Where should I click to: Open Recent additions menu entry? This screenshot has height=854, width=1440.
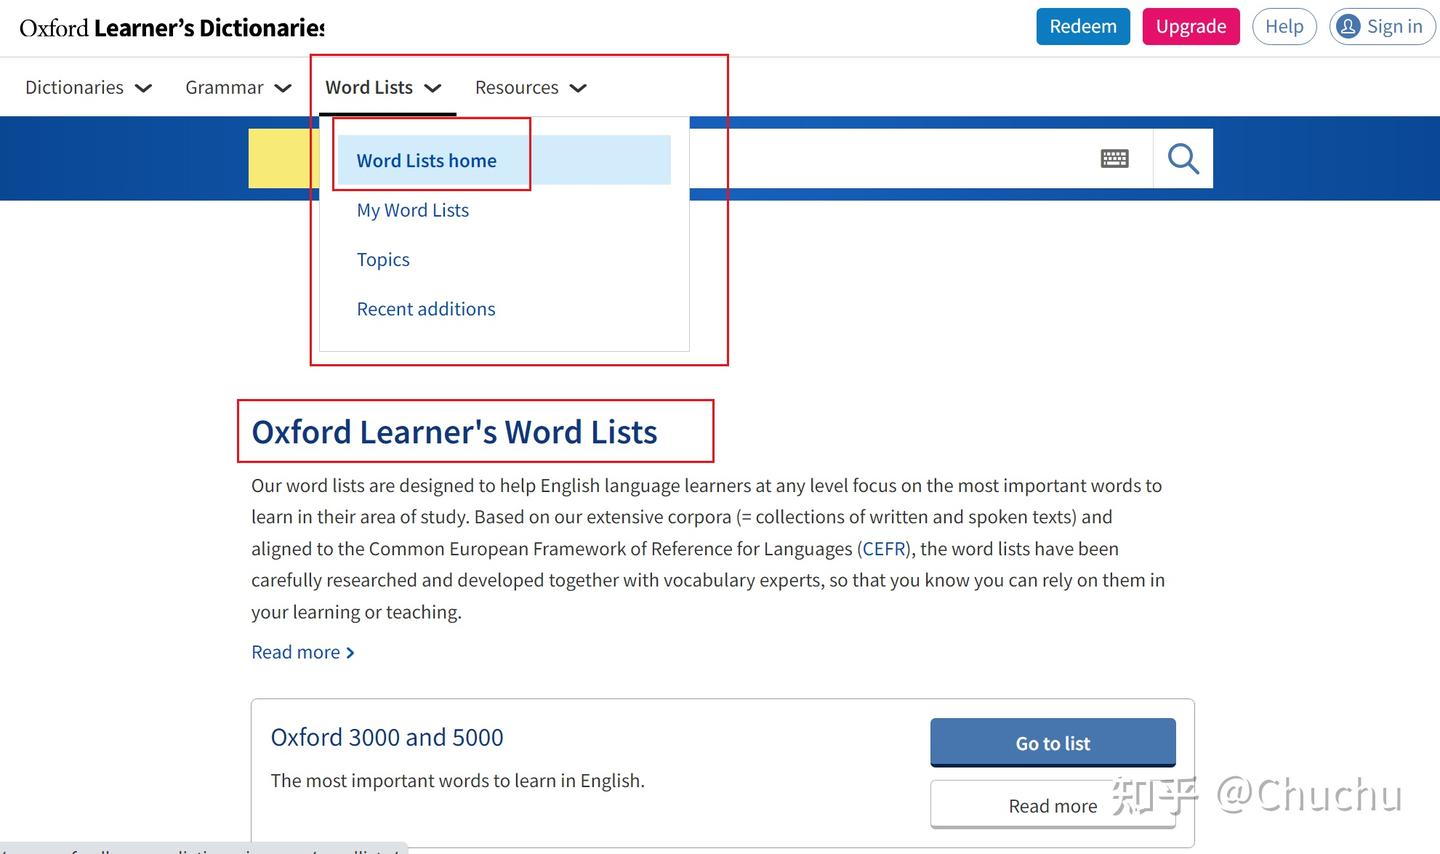click(x=426, y=309)
